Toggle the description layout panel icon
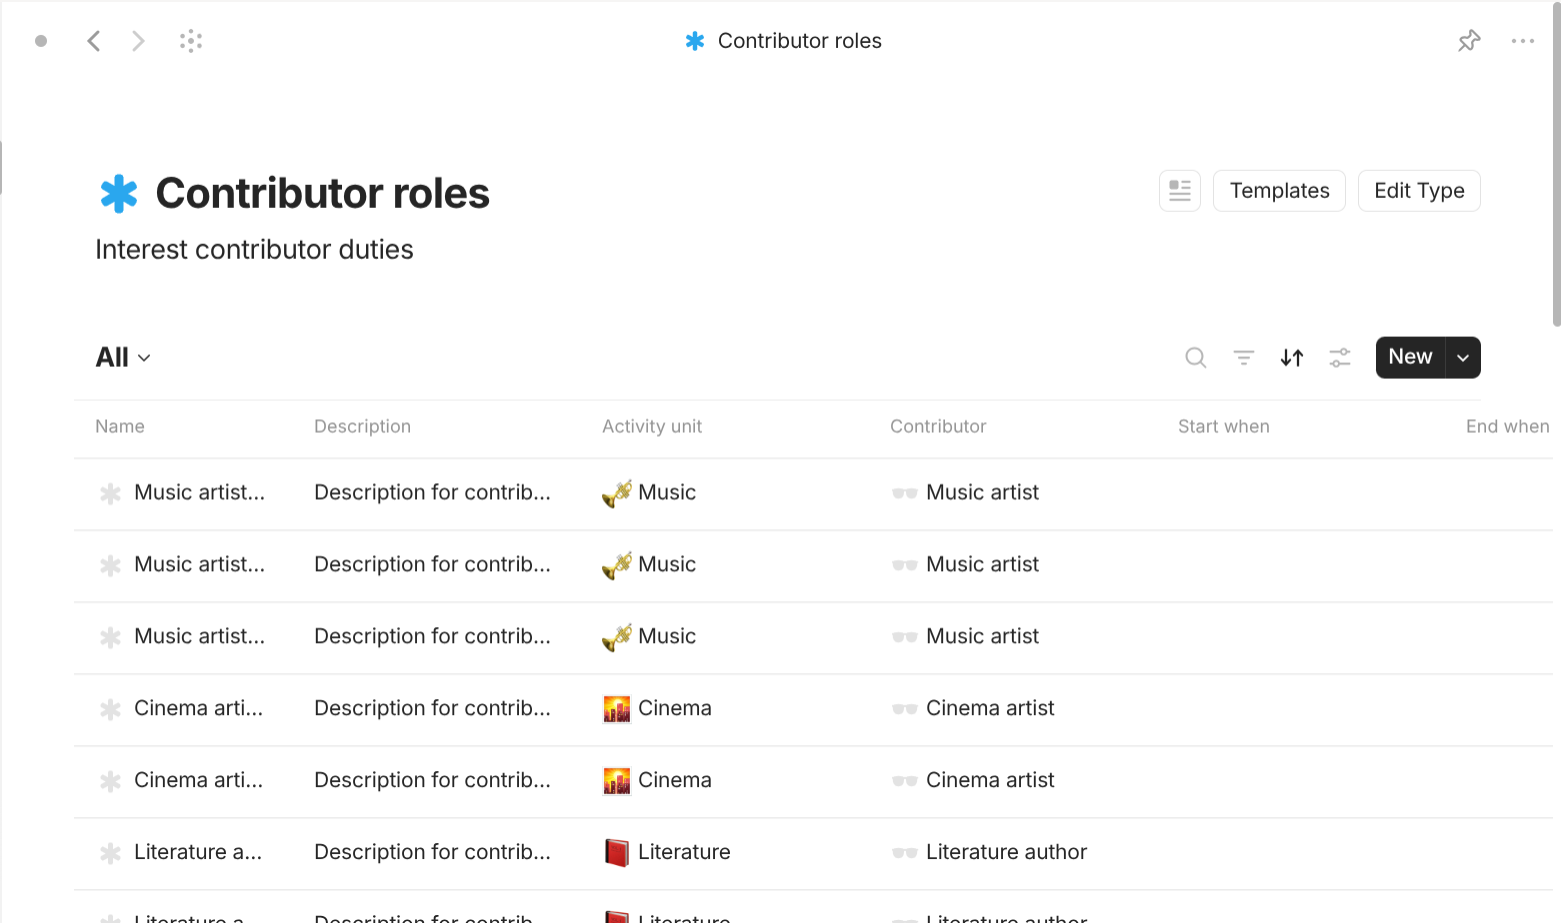1561x923 pixels. click(x=1179, y=190)
